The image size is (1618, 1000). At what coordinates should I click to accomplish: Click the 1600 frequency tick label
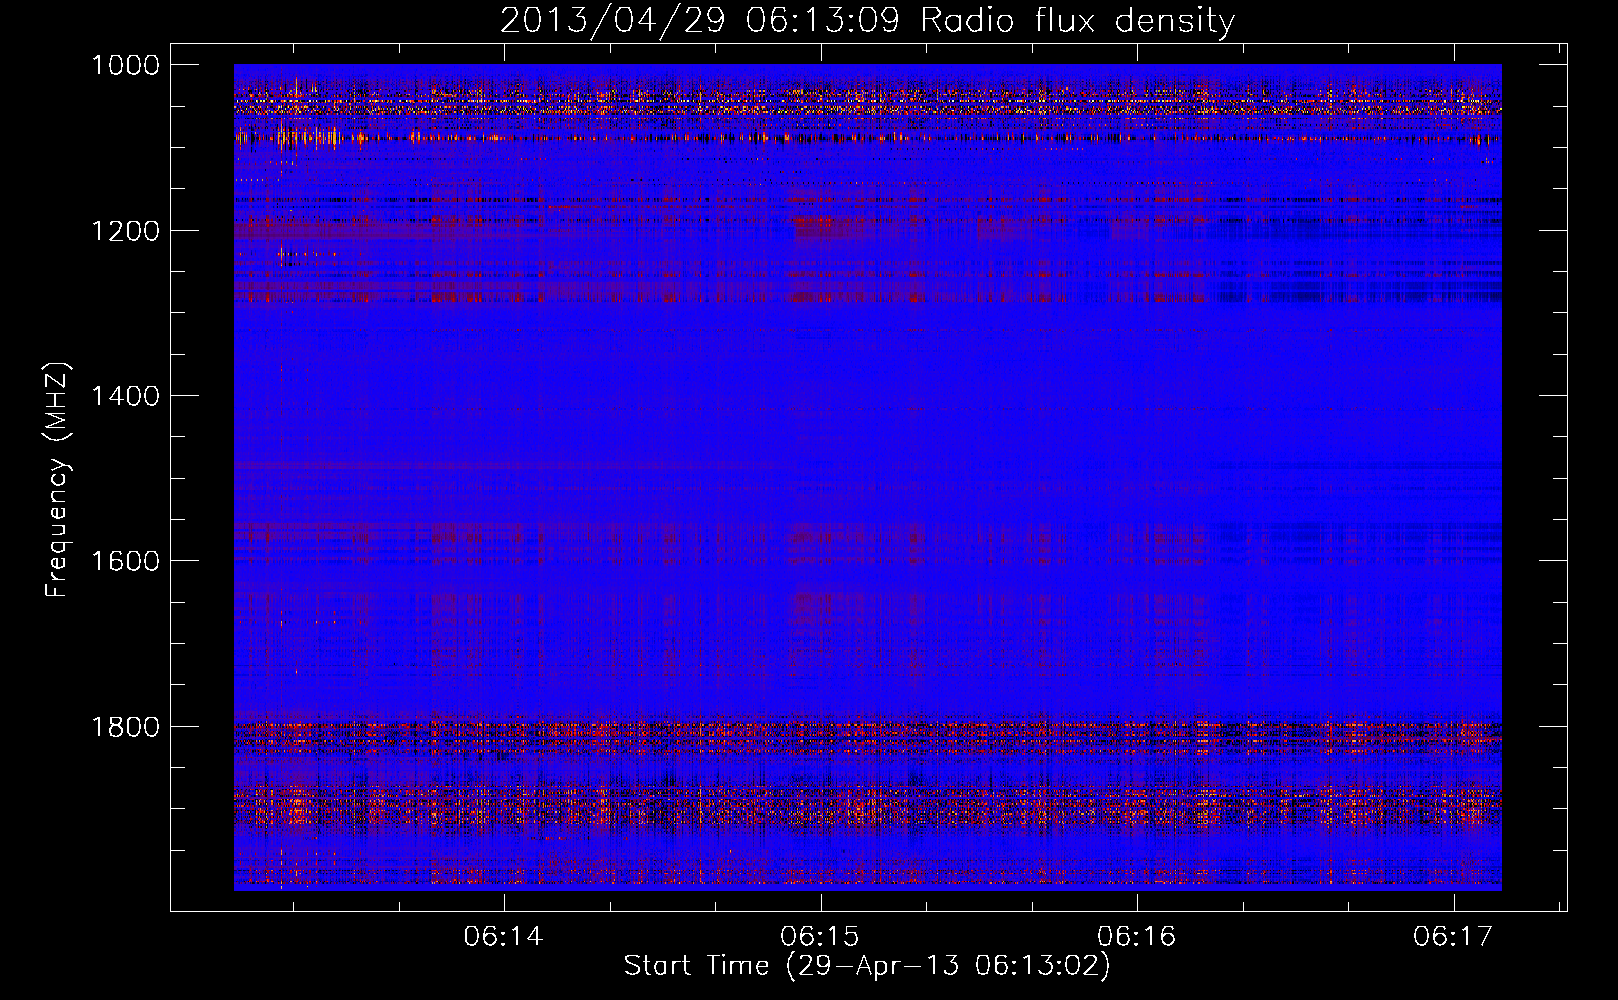tap(125, 561)
